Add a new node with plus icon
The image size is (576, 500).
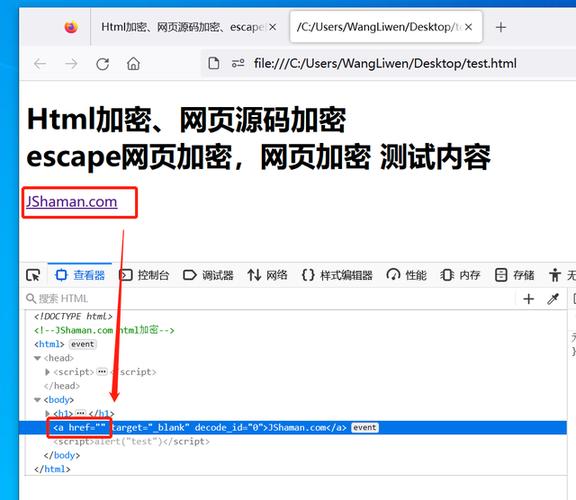click(529, 299)
